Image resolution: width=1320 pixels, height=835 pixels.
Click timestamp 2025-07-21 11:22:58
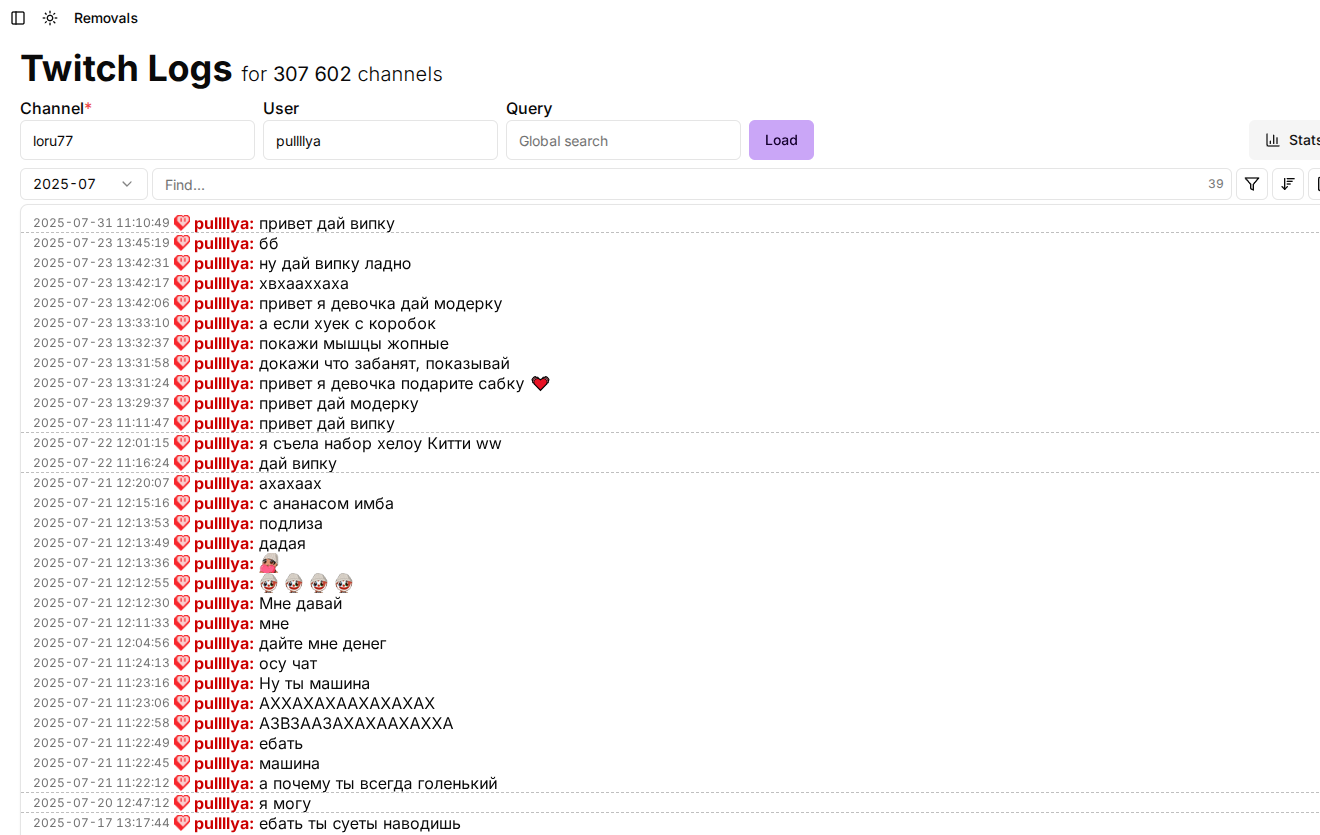point(101,723)
